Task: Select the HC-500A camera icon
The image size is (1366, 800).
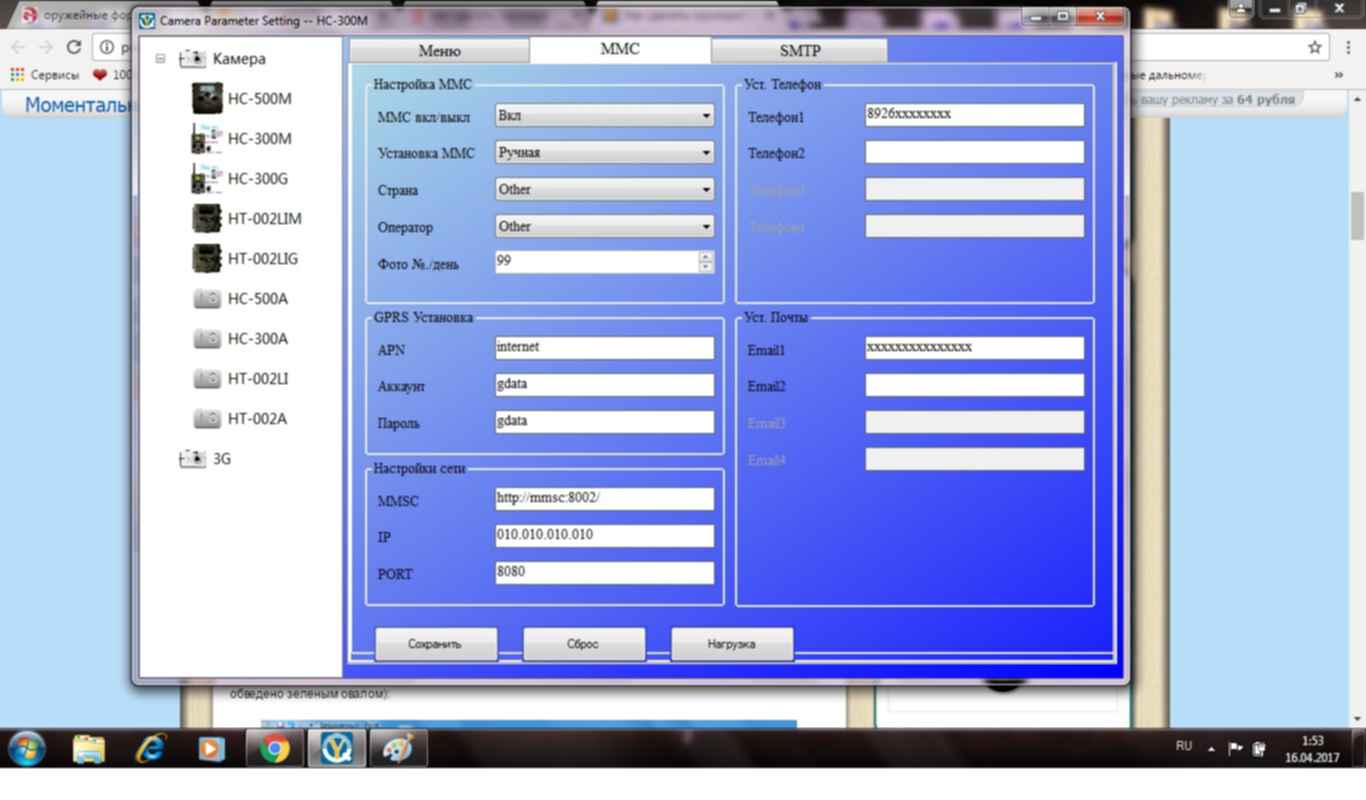Action: (207, 298)
